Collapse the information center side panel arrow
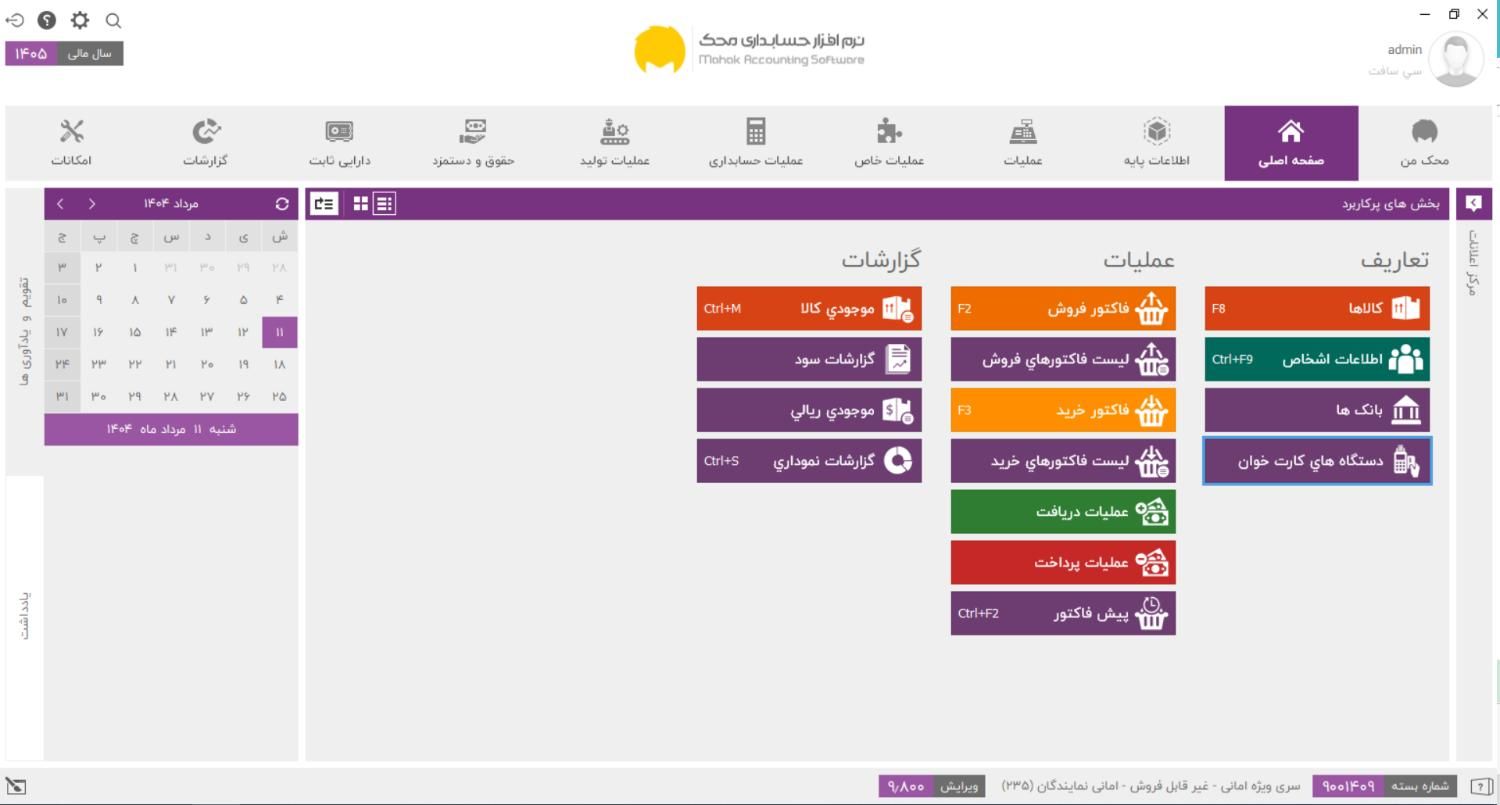1500x805 pixels. tap(1473, 204)
